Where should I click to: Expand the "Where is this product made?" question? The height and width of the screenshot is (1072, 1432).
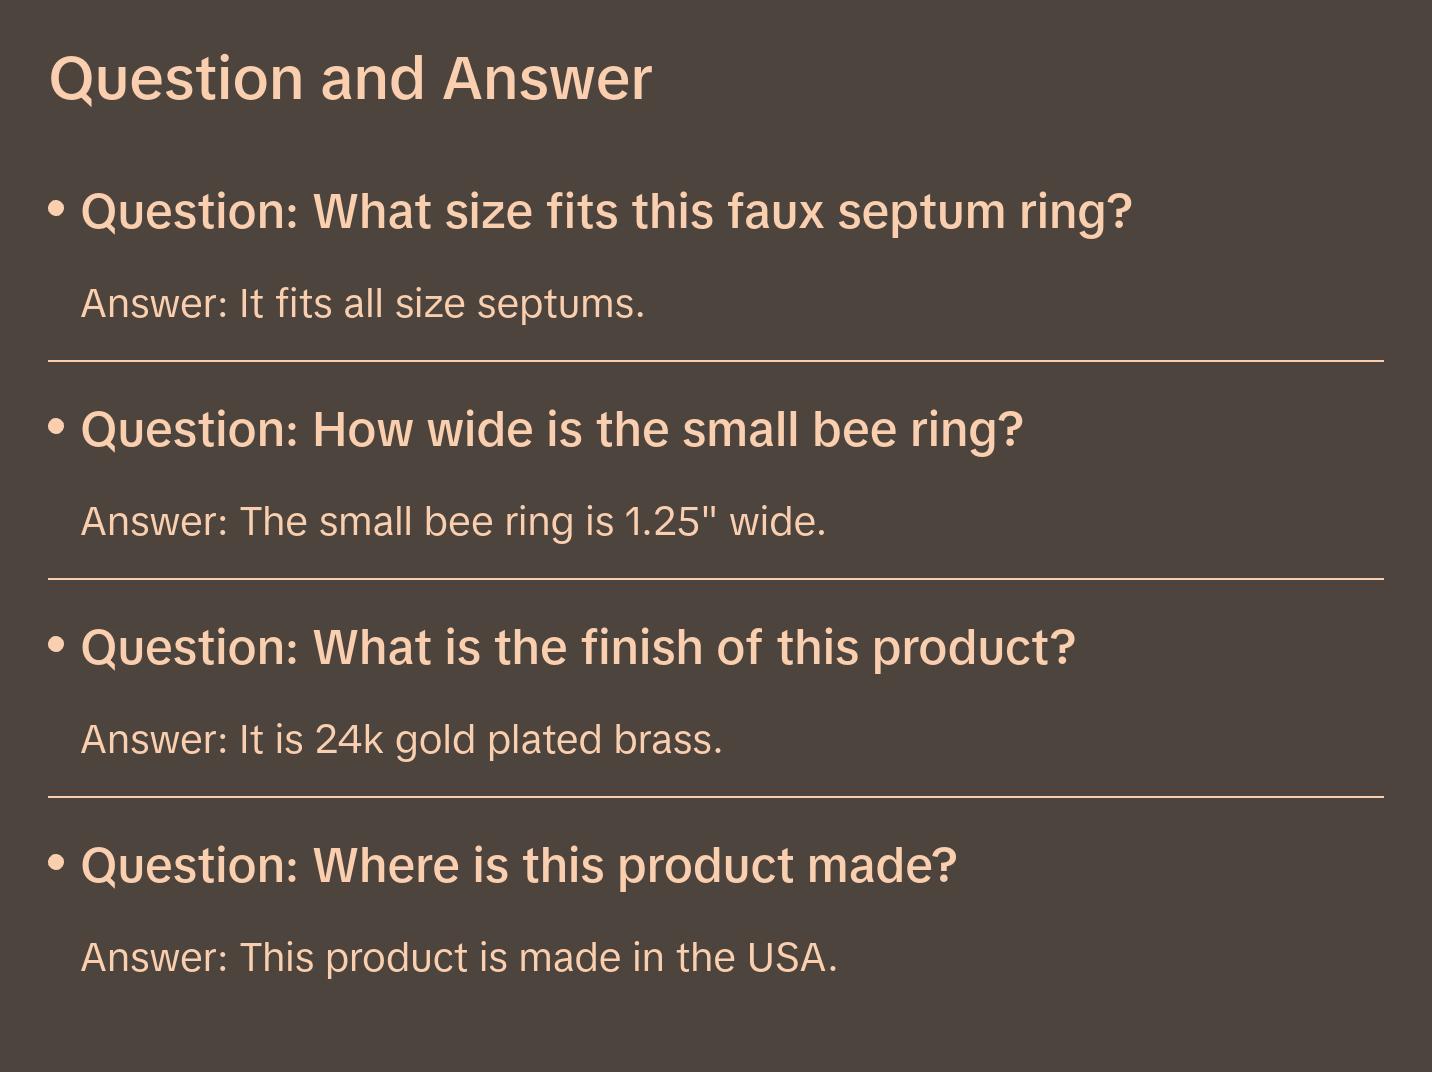(x=519, y=866)
